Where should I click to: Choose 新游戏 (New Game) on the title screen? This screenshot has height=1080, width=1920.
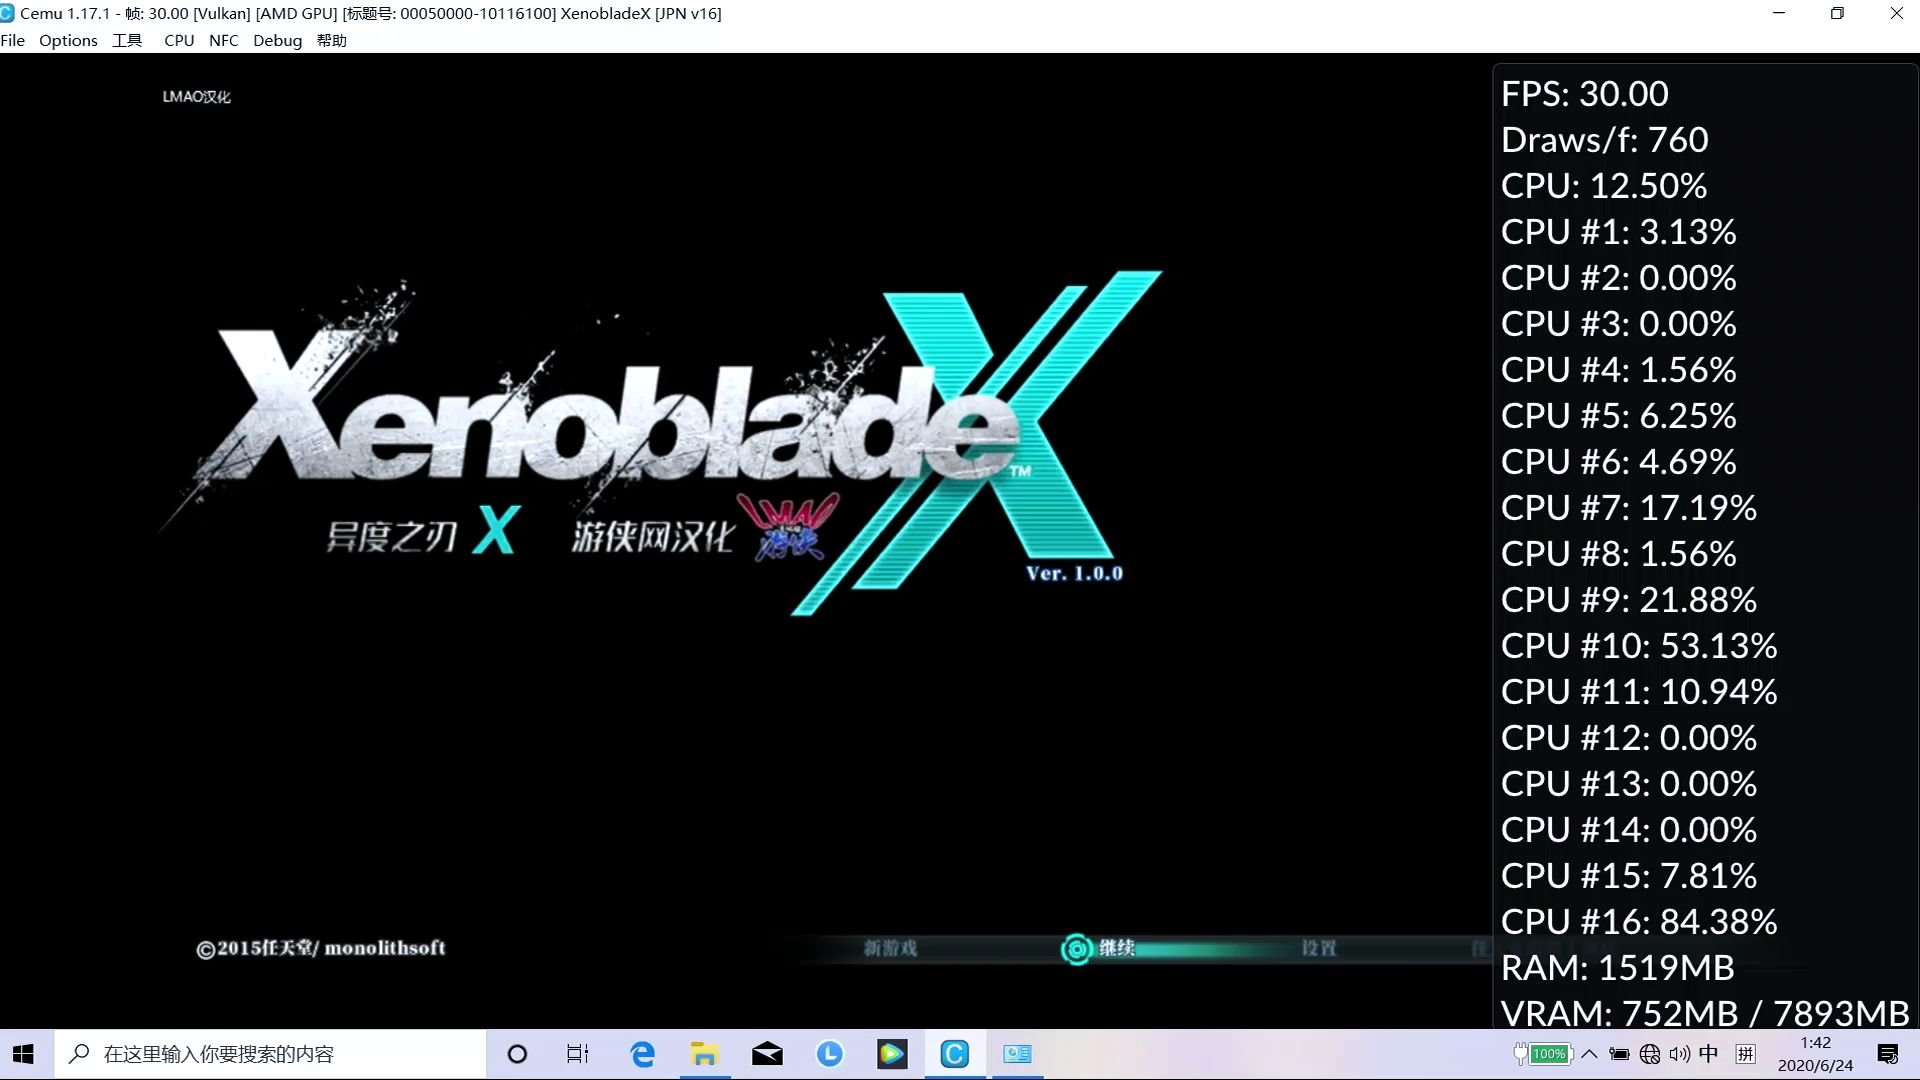pos(891,949)
